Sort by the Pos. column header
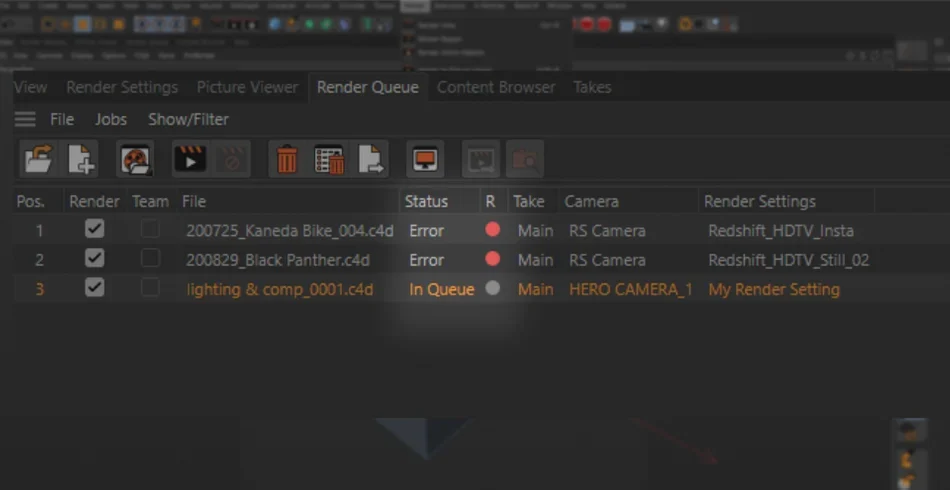 (x=31, y=202)
